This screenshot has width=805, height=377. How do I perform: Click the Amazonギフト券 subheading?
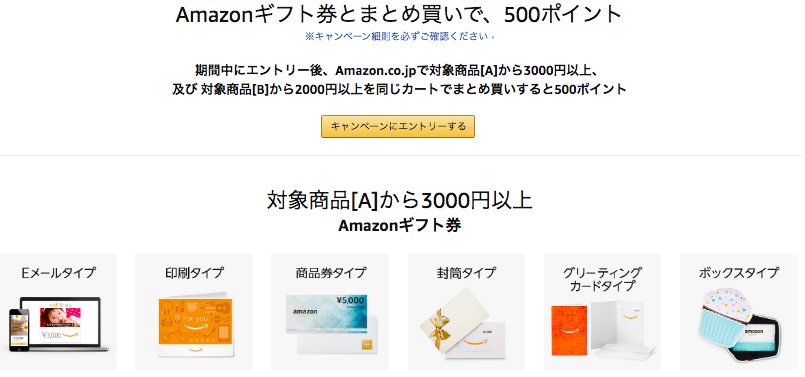point(399,225)
